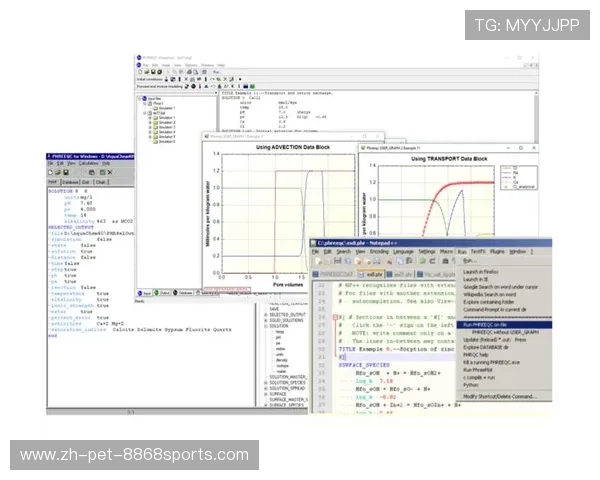Click vertical scrollbar of PHREEQC Interactive editor

(x=536, y=117)
